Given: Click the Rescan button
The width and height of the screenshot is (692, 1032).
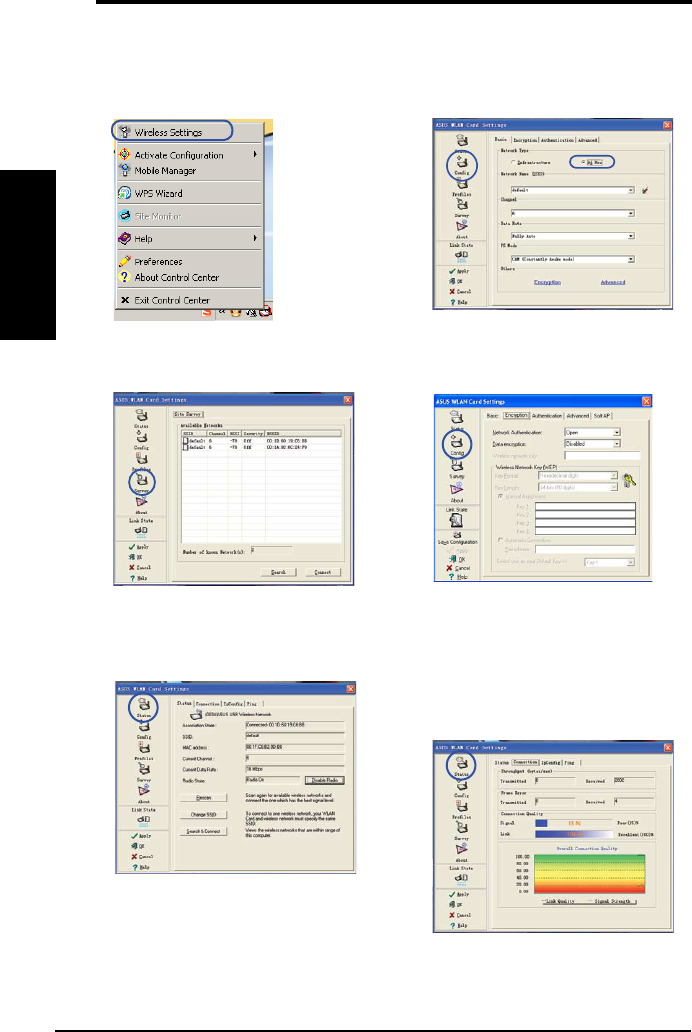Looking at the screenshot, I should pos(204,798).
